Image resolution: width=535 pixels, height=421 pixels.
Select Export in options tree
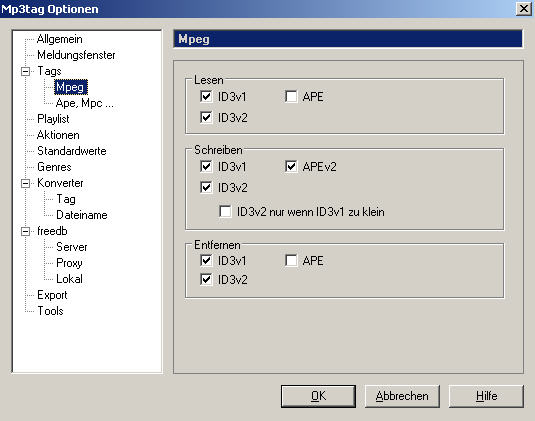pyautogui.click(x=52, y=295)
